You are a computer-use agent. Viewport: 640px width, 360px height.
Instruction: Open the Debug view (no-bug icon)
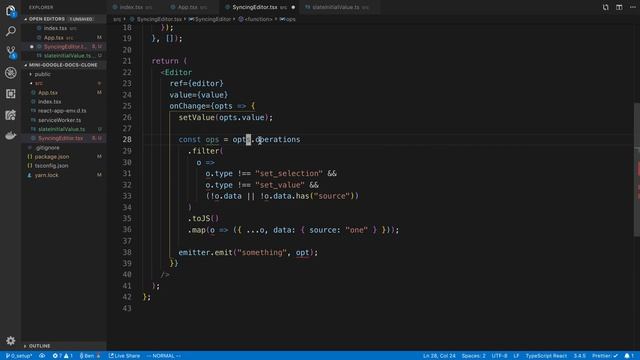coord(11,73)
